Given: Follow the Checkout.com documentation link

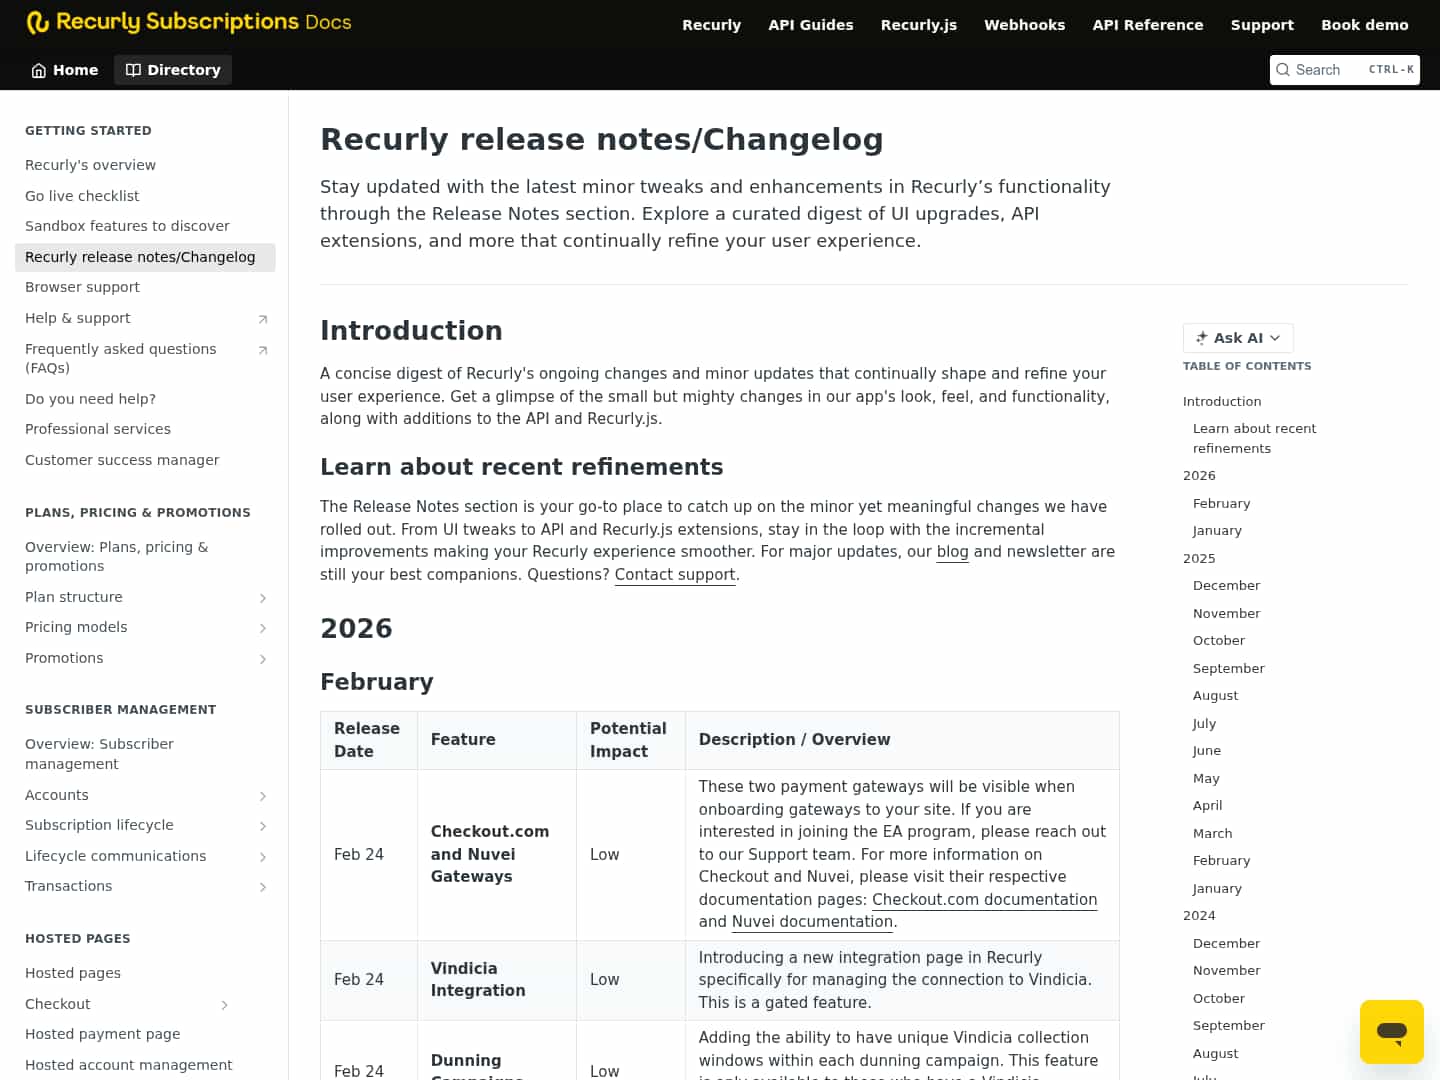Looking at the screenshot, I should (x=984, y=899).
